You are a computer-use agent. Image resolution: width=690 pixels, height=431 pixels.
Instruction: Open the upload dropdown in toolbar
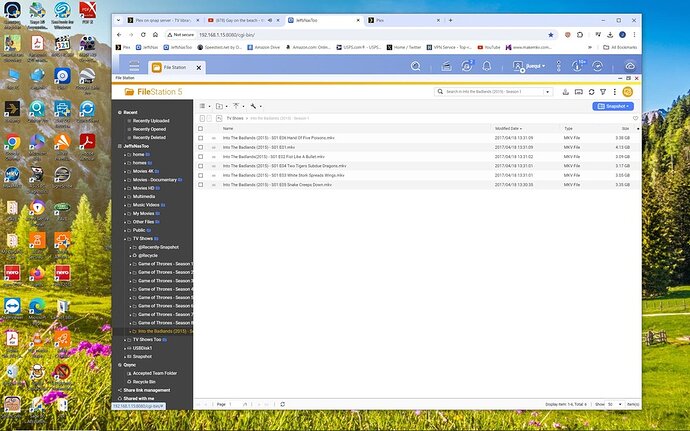pos(239,106)
